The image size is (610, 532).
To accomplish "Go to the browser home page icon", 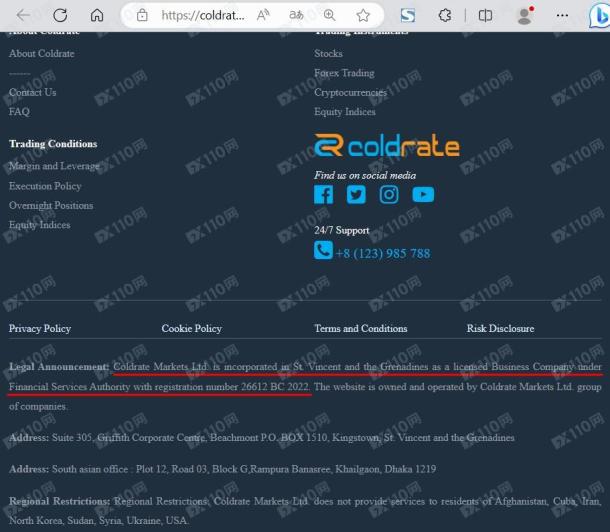I will tap(97, 16).
